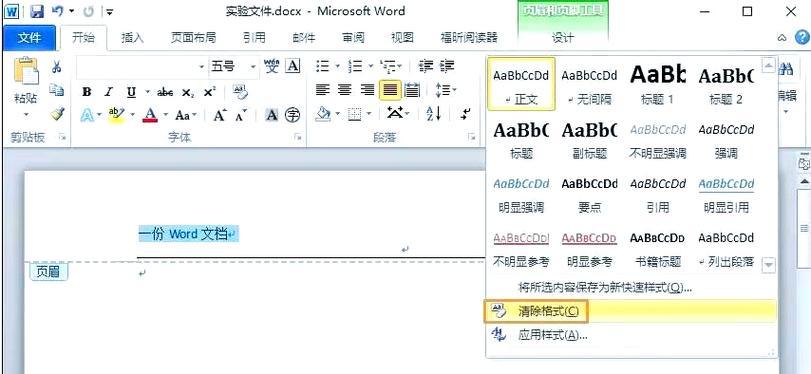Viewport: 811px width, 374px height.
Task: Toggle underline on selected text
Action: click(x=131, y=92)
